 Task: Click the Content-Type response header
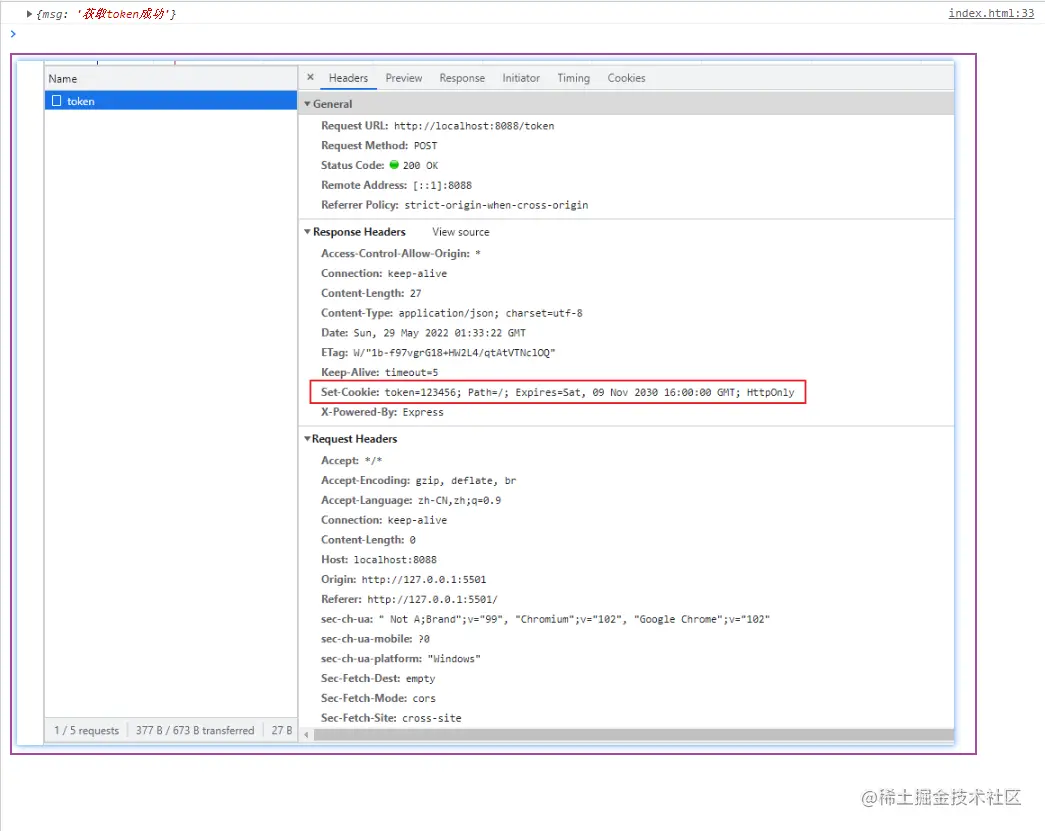(451, 313)
